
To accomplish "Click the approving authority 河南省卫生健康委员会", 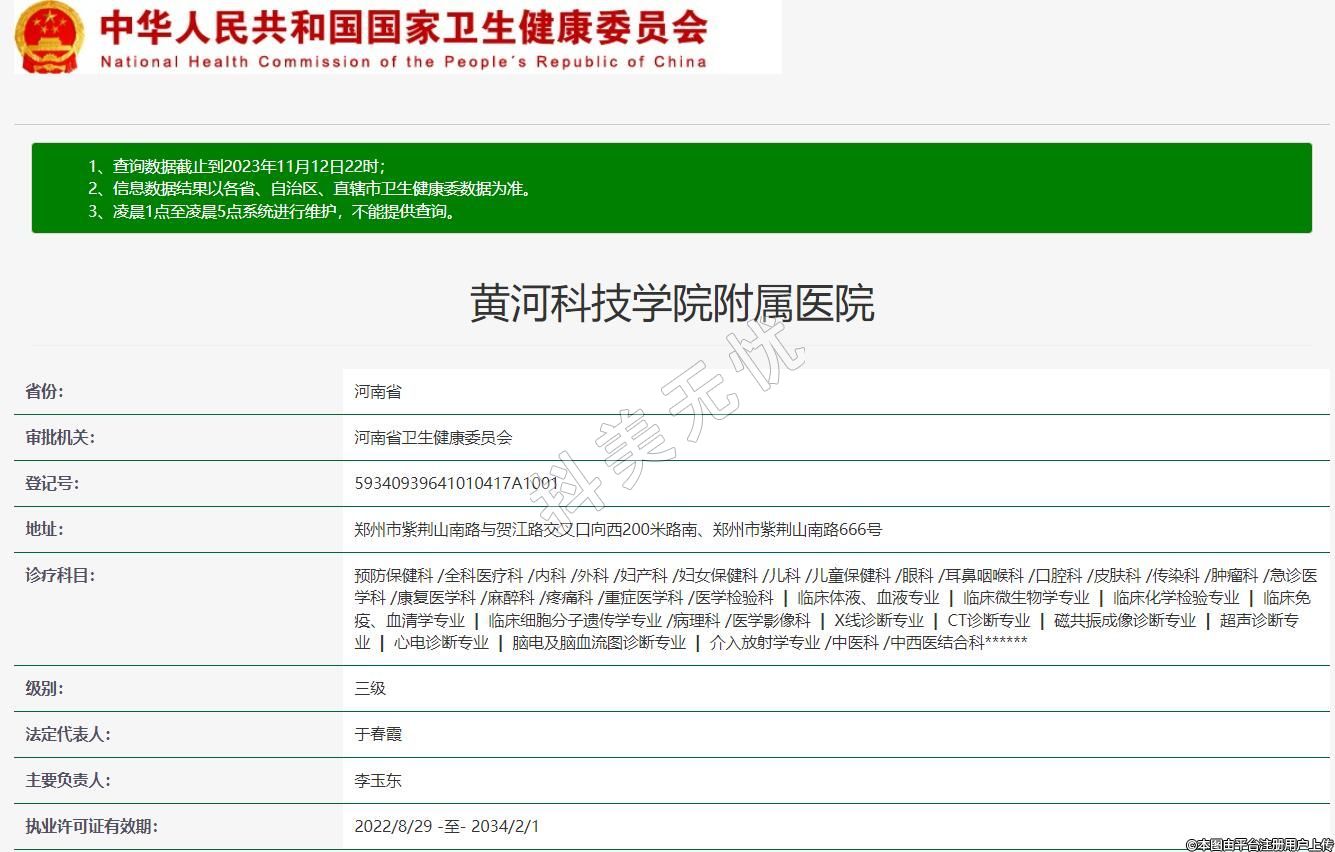I will tap(433, 437).
